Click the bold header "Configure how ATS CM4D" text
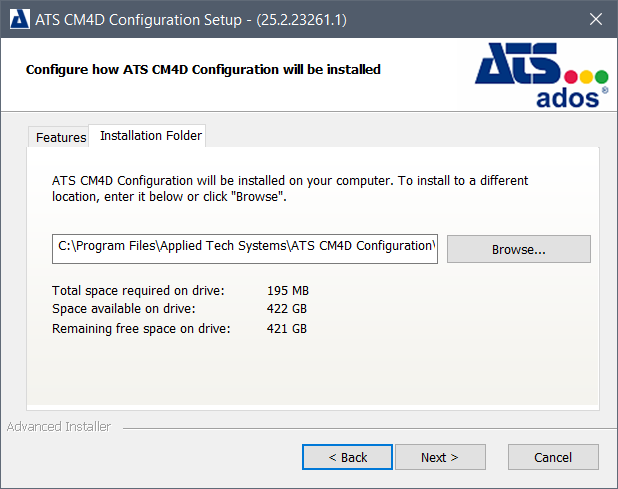The width and height of the screenshot is (618, 489). pyautogui.click(x=203, y=70)
